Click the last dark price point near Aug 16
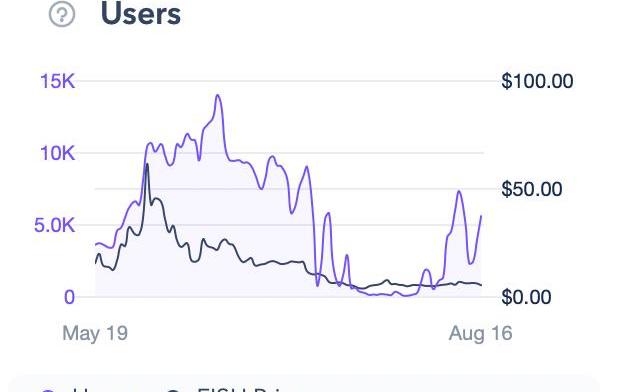624x392 pixels. coord(481,285)
